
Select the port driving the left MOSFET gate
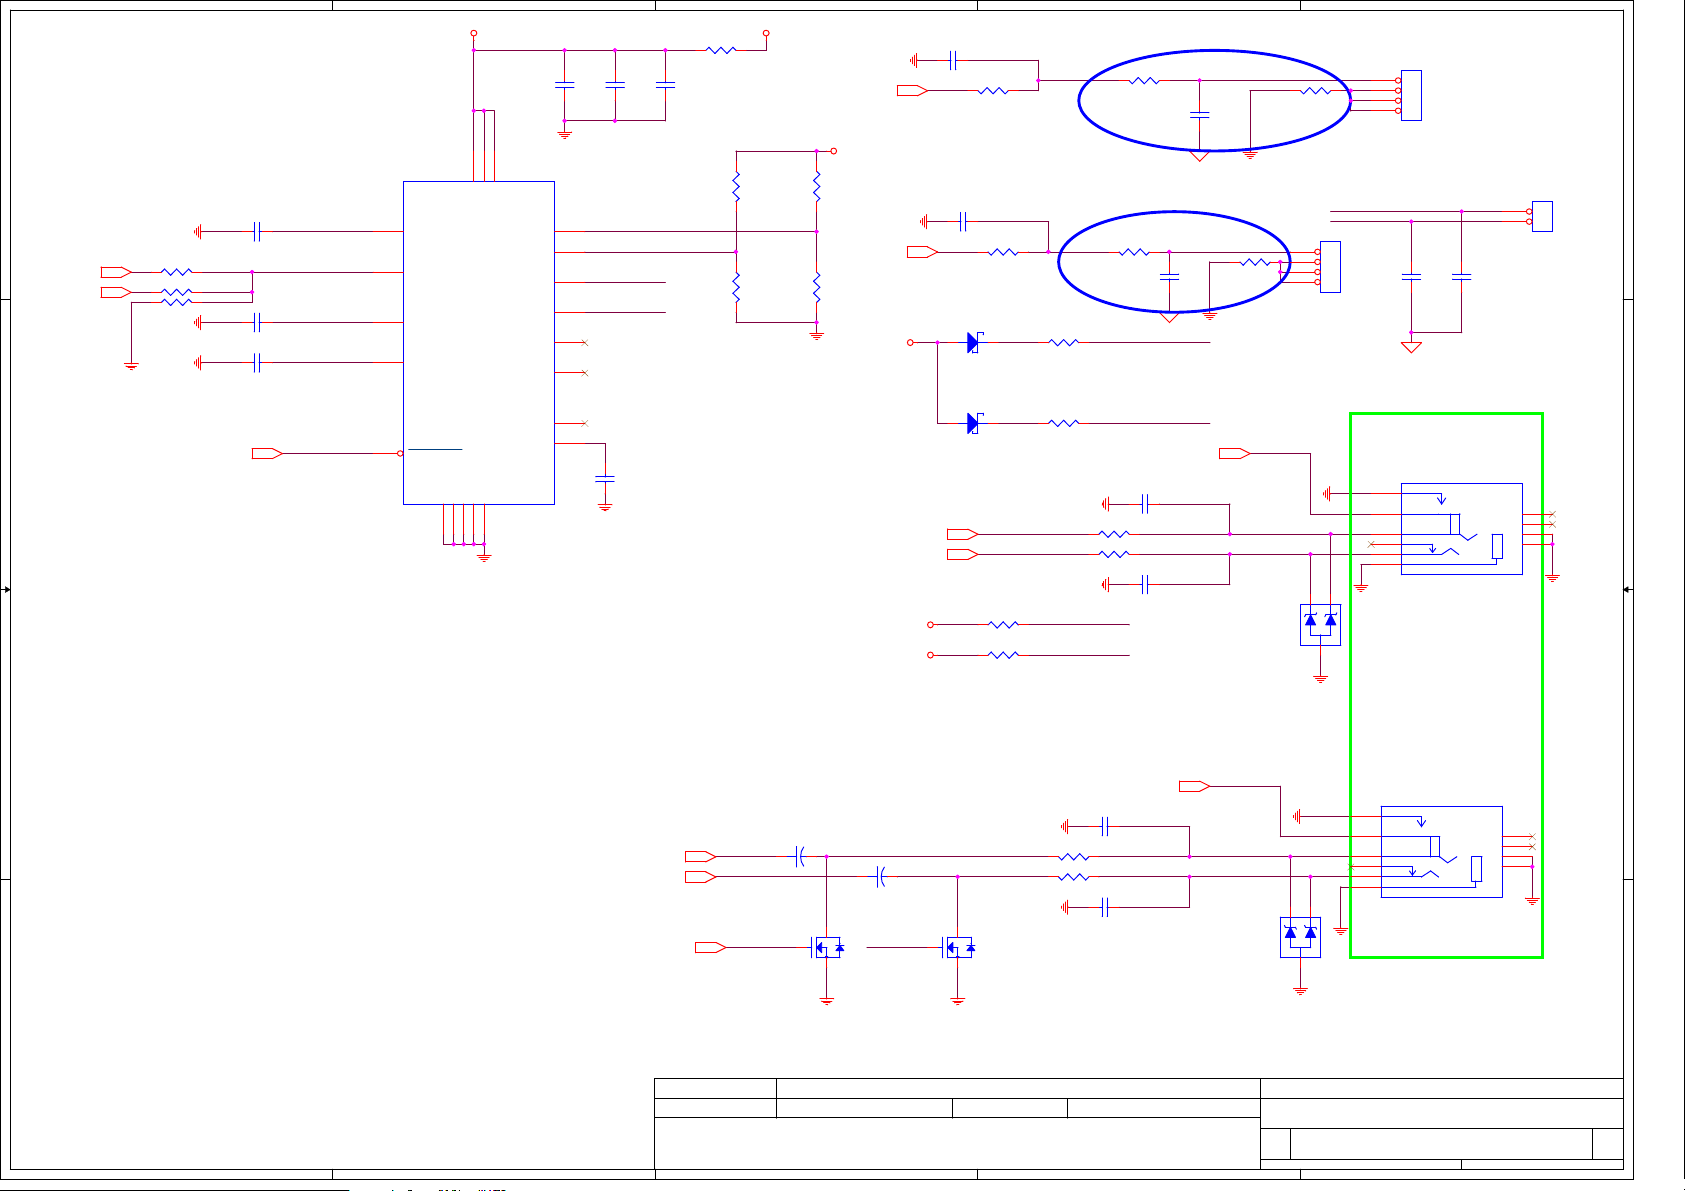710,947
